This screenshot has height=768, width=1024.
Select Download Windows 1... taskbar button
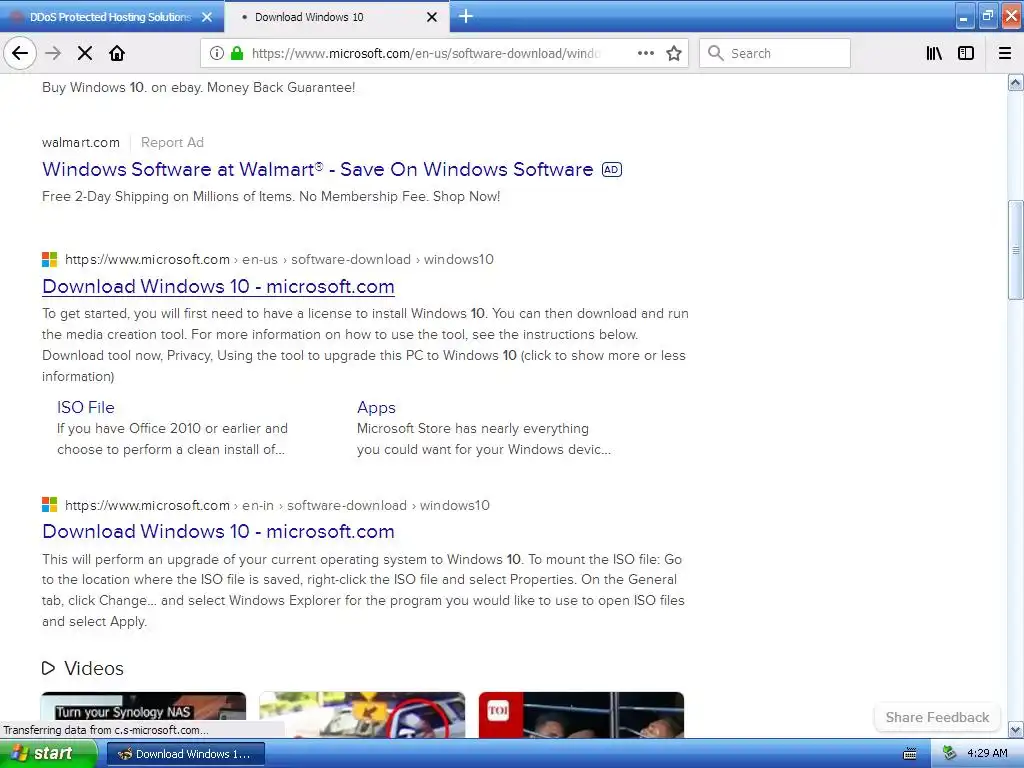[x=185, y=754]
